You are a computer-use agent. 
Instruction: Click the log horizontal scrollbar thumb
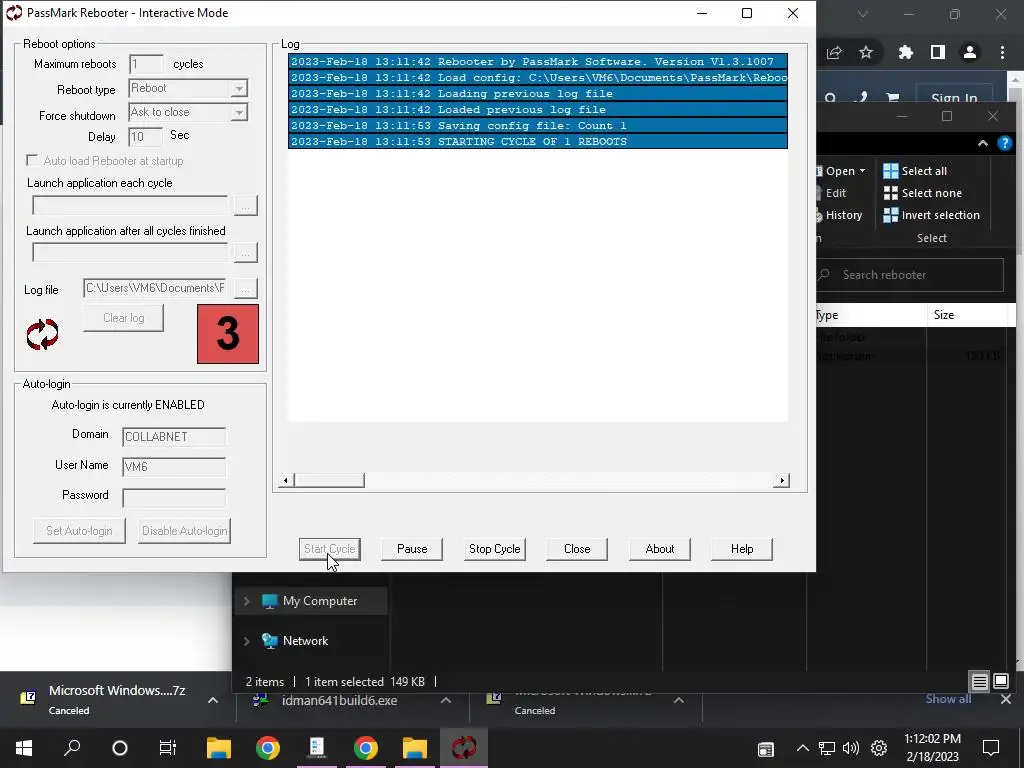(x=329, y=481)
